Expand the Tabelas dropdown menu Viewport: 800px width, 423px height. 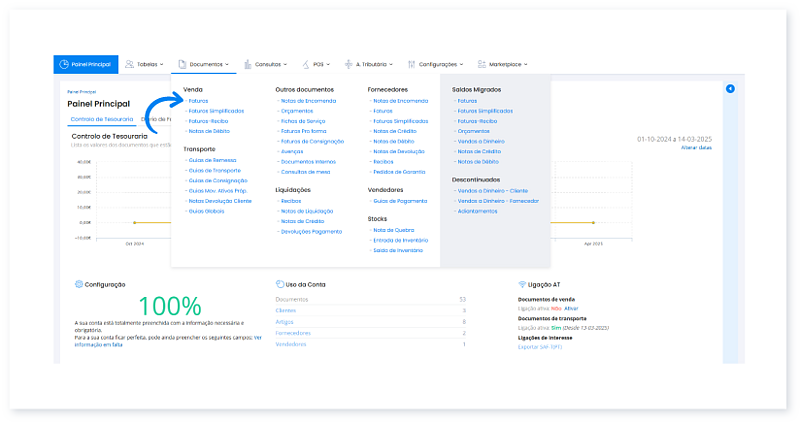coord(148,64)
